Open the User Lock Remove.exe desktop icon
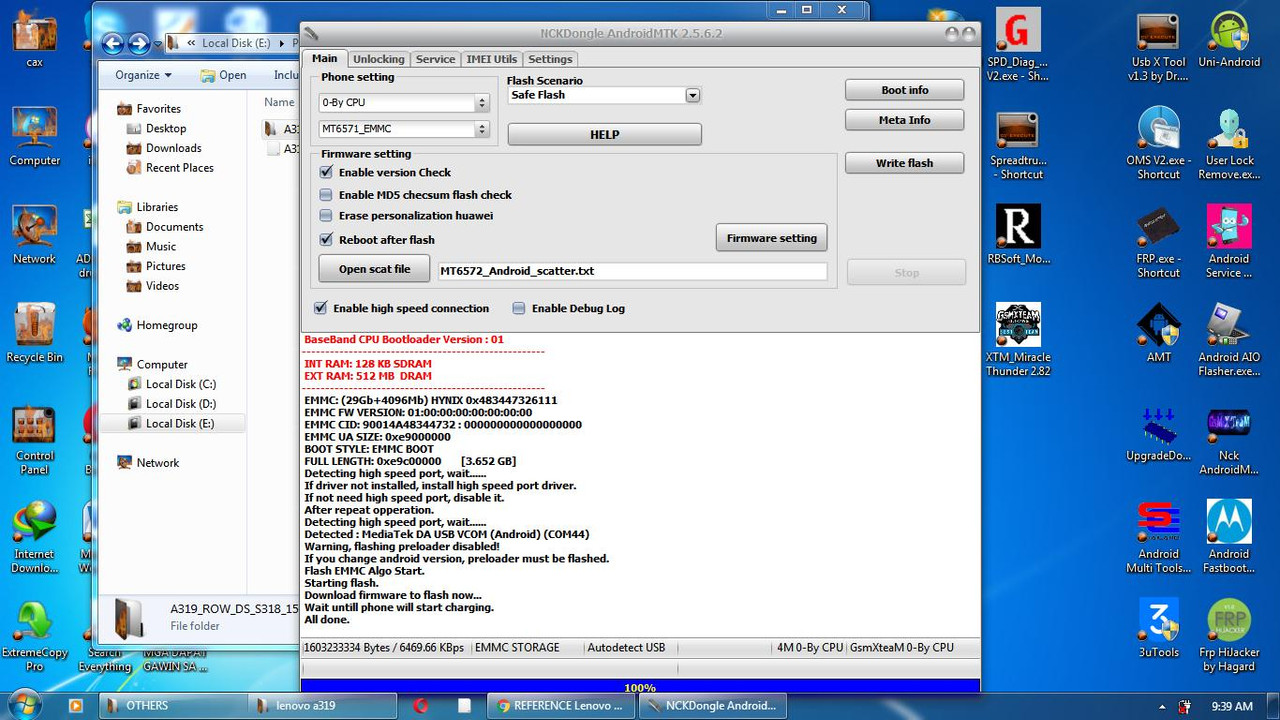This screenshot has width=1280, height=720. [x=1229, y=145]
